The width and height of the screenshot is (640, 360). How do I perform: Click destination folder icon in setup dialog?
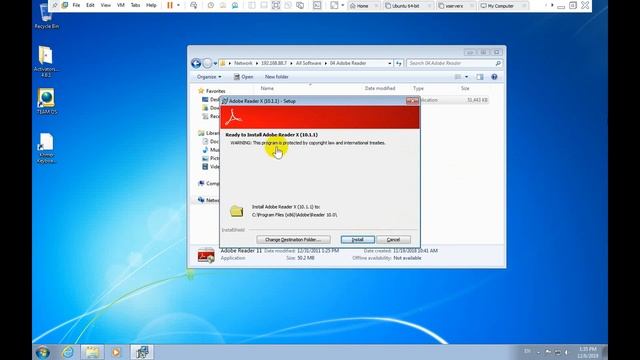(237, 211)
